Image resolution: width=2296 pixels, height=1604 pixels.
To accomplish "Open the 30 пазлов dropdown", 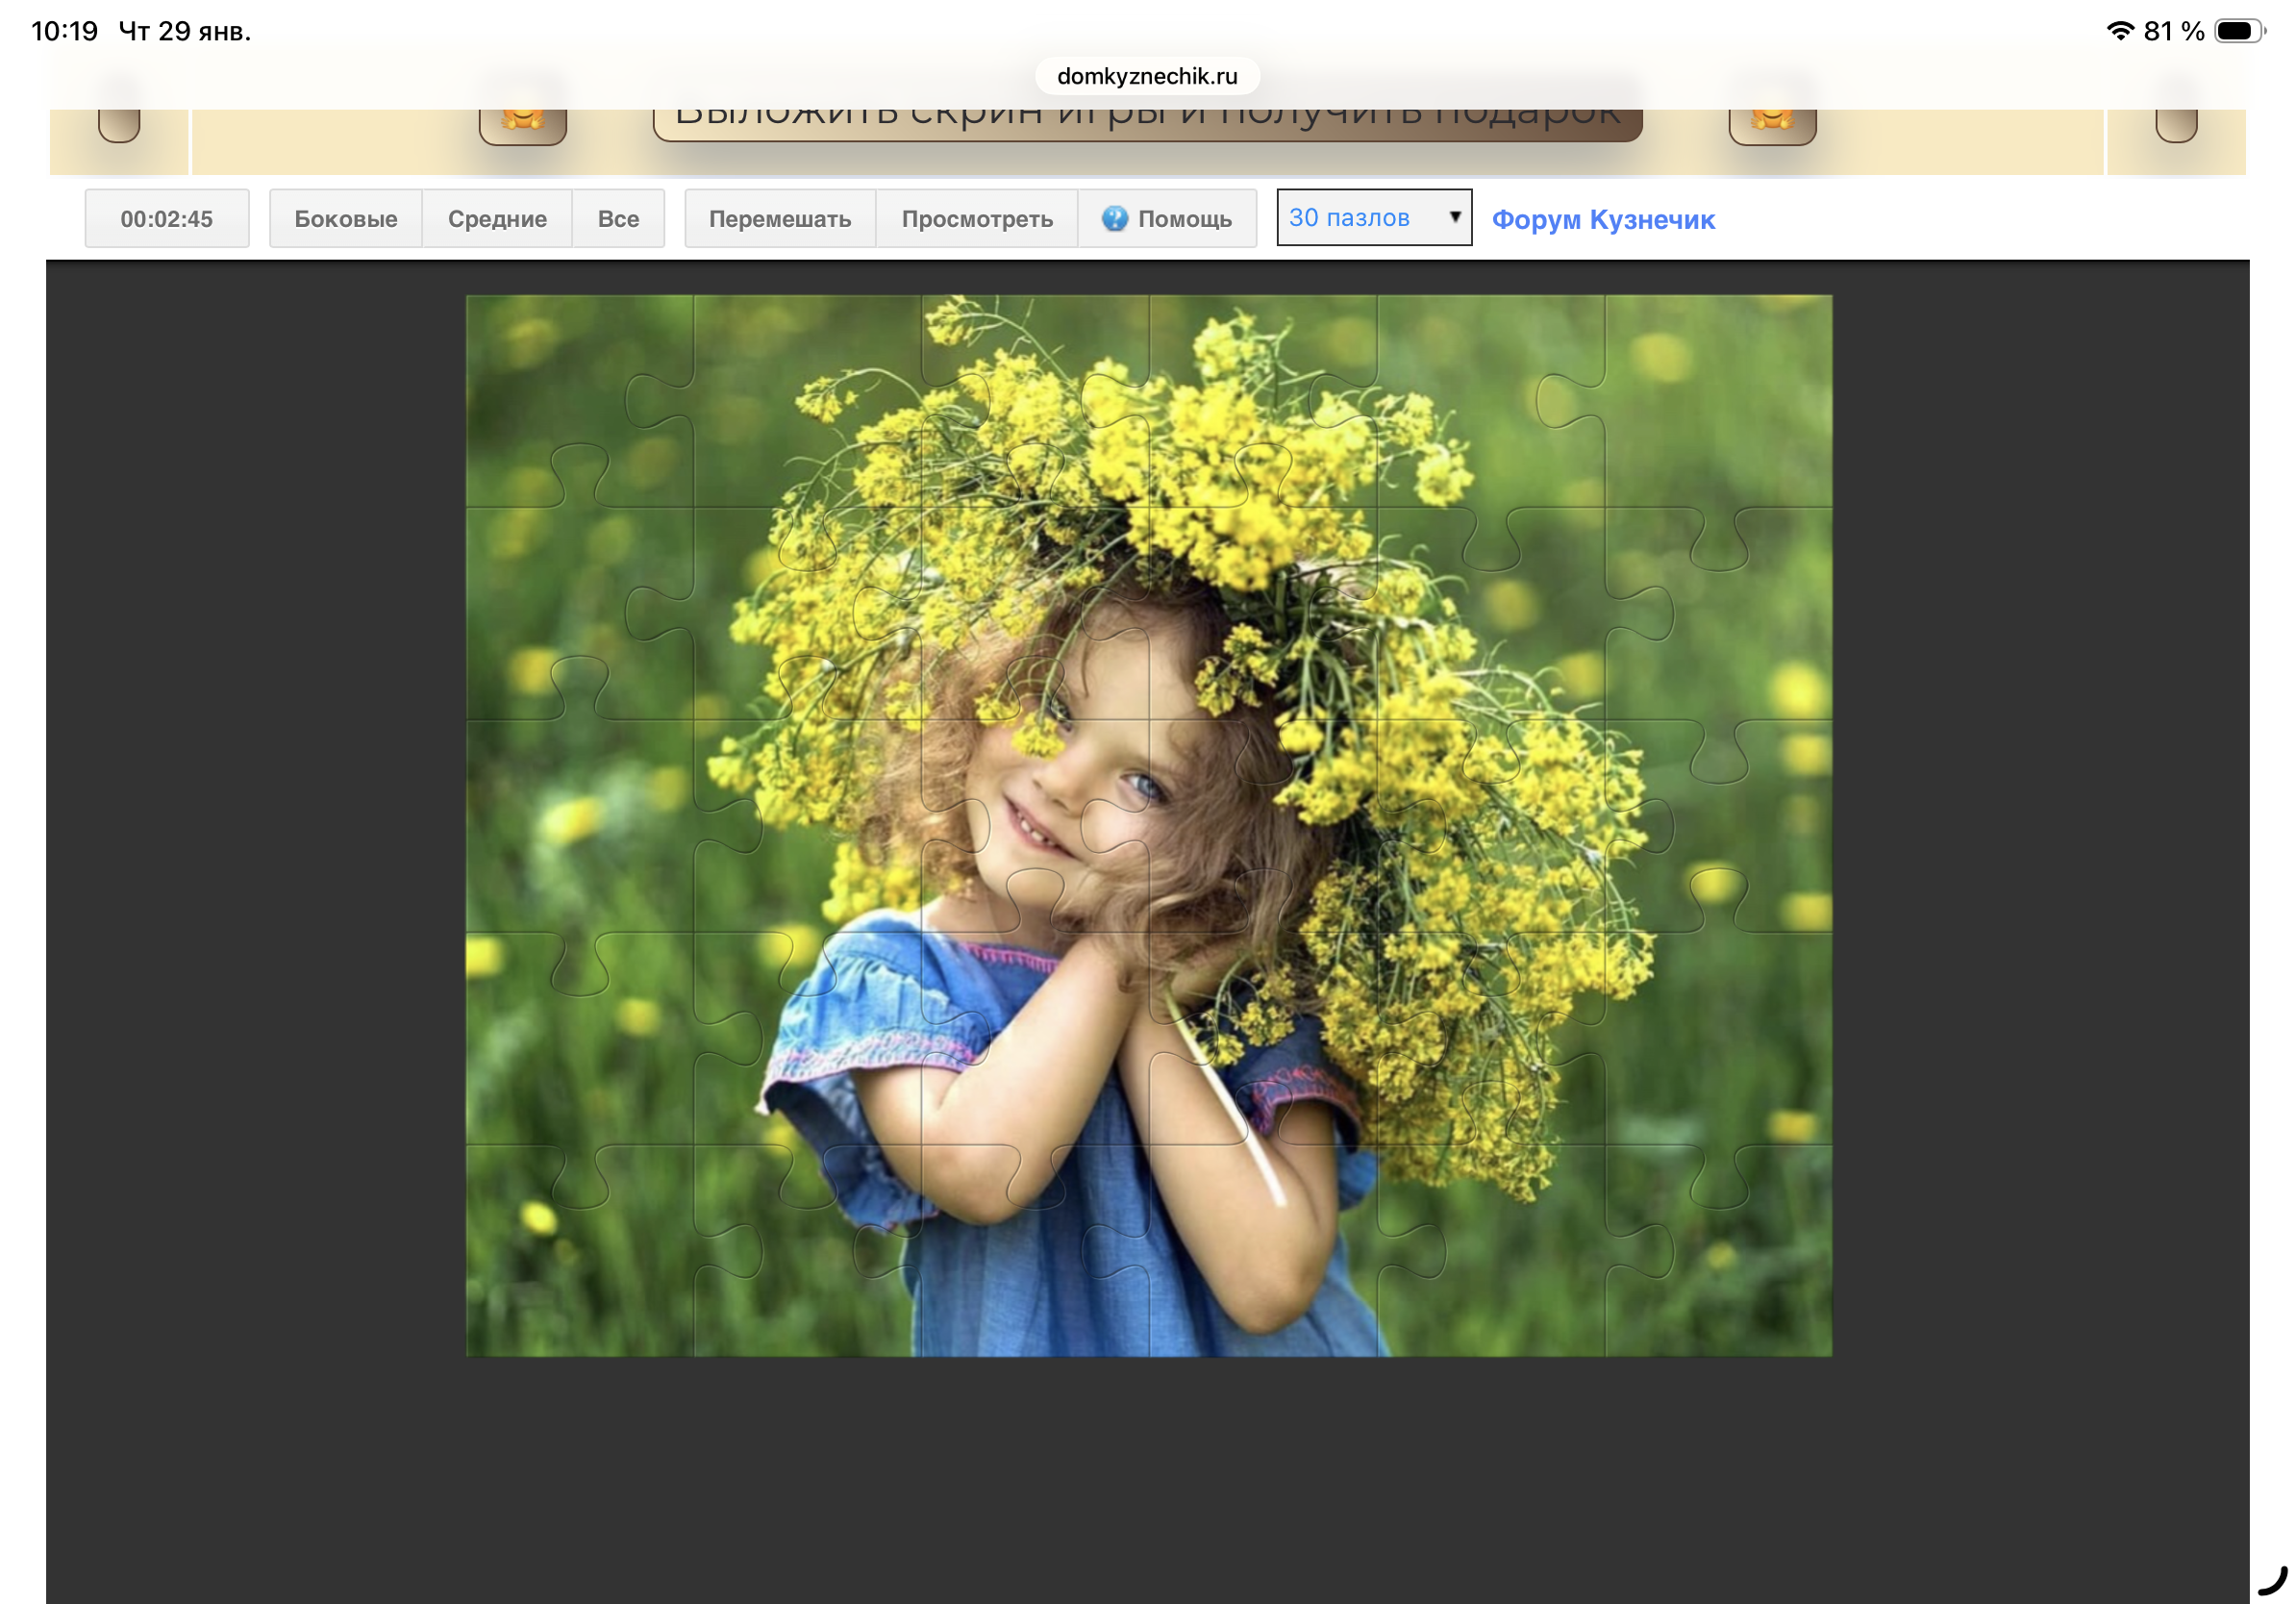I will [1358, 217].
